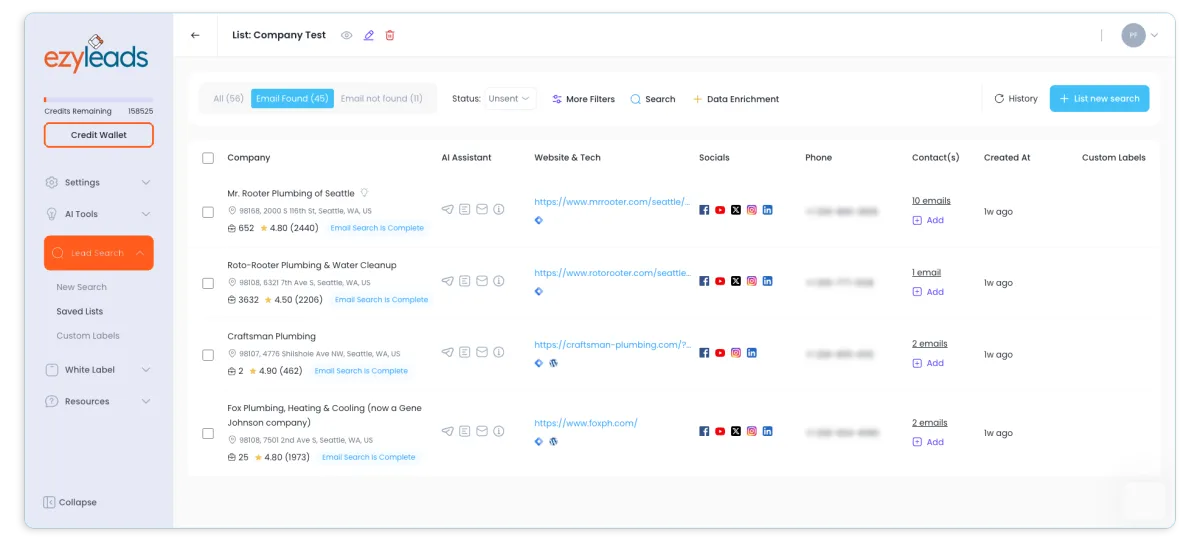Open Mr. Rooter's YouTube icon
Viewport: 1200px width, 557px height.
click(720, 210)
